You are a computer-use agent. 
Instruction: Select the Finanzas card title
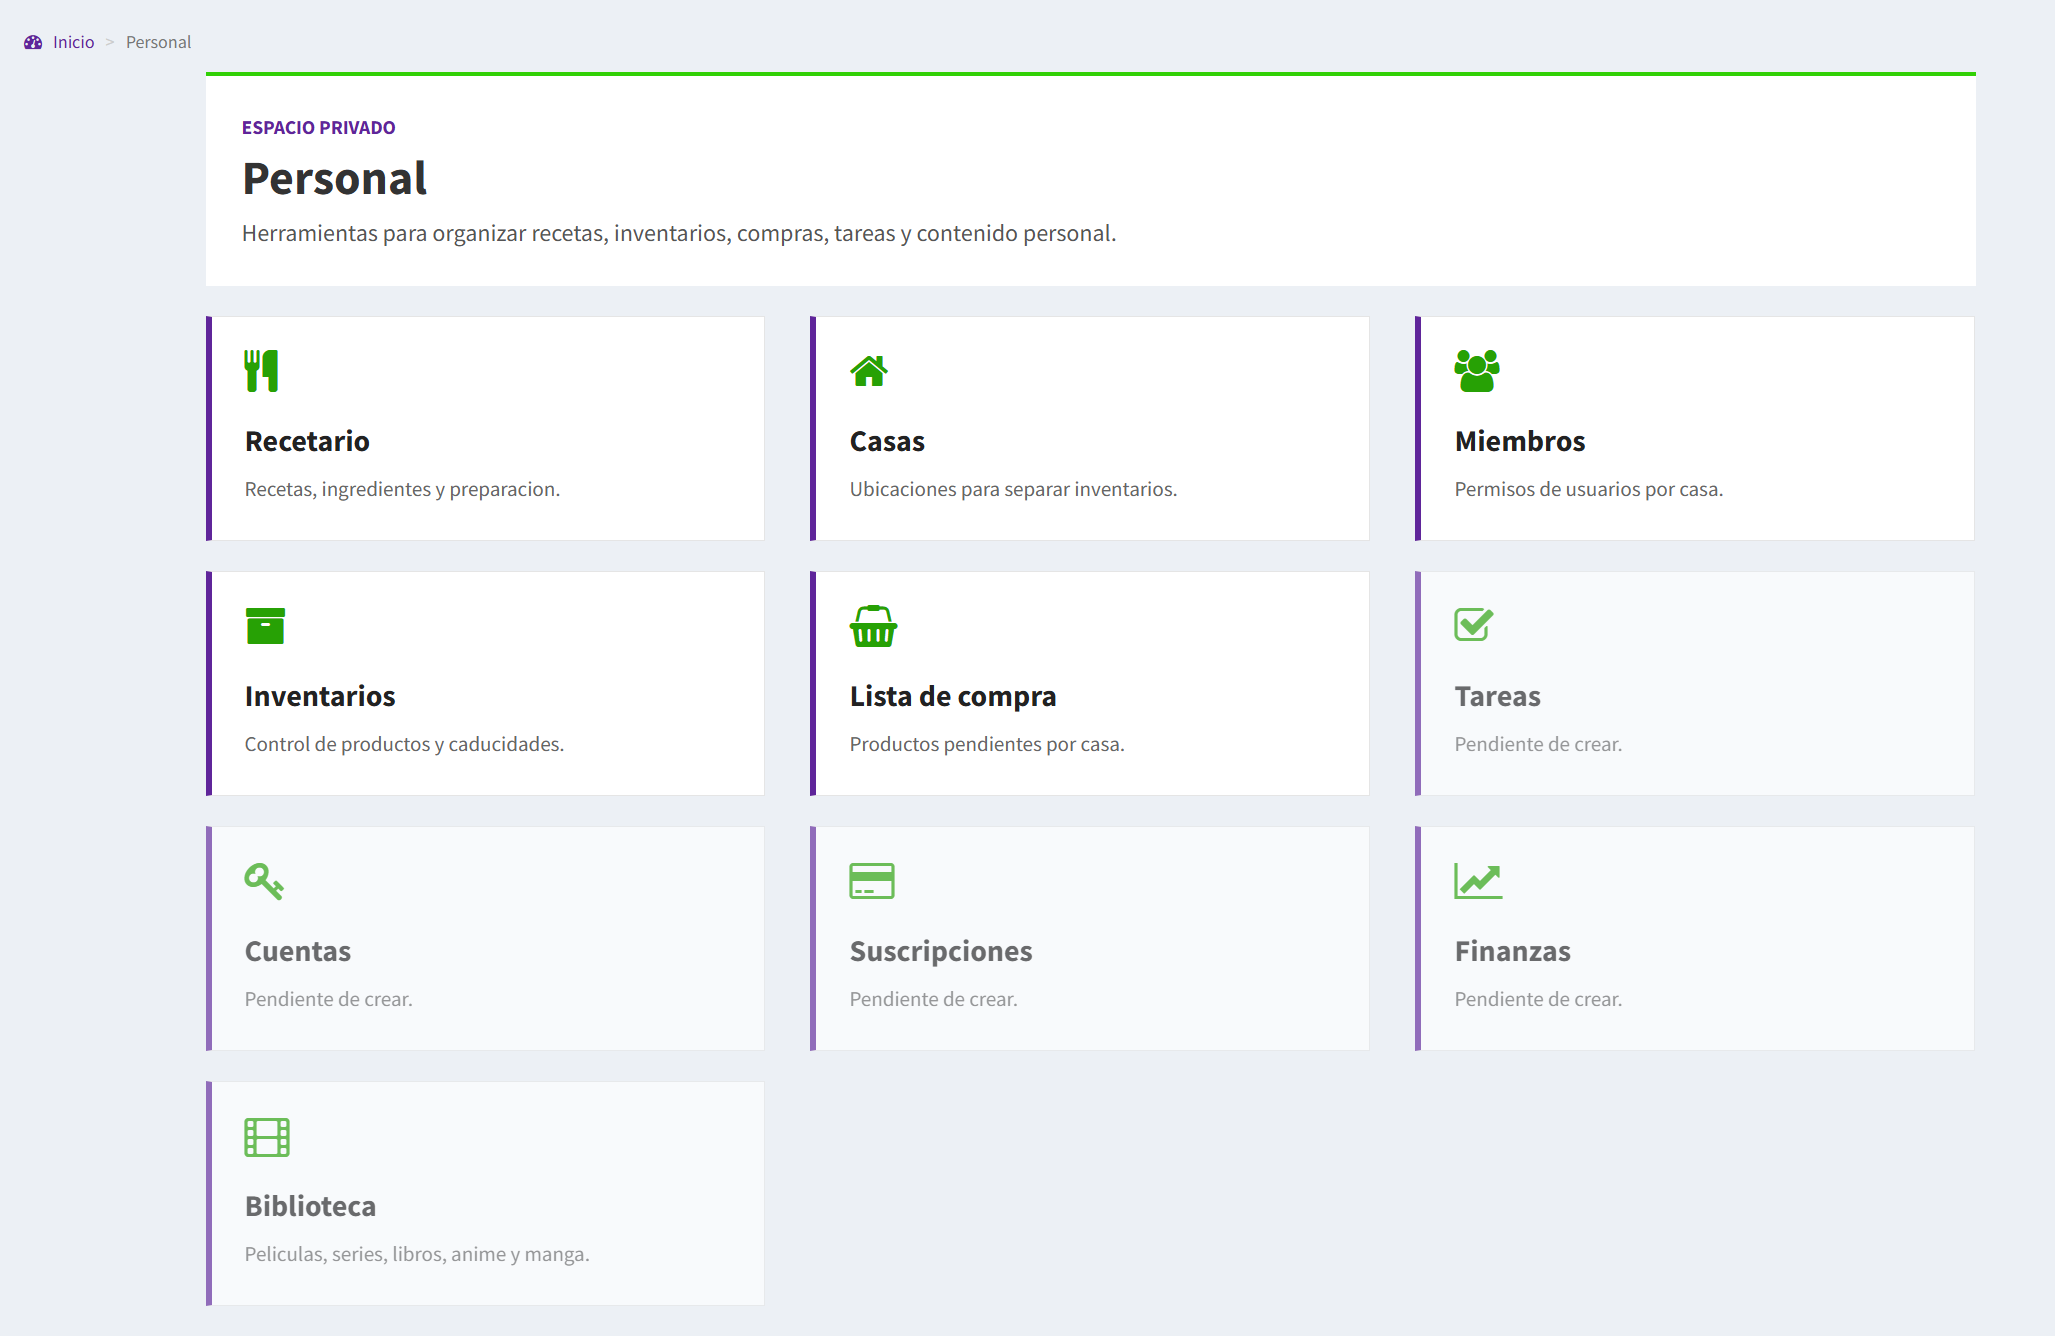click(x=1512, y=951)
